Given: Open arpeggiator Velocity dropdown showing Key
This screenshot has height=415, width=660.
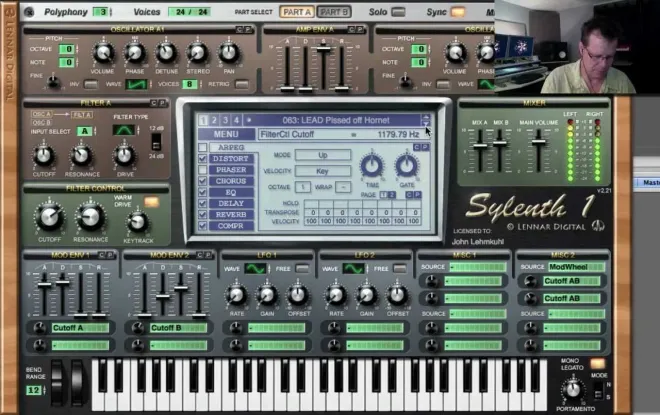Looking at the screenshot, I should click(x=323, y=171).
